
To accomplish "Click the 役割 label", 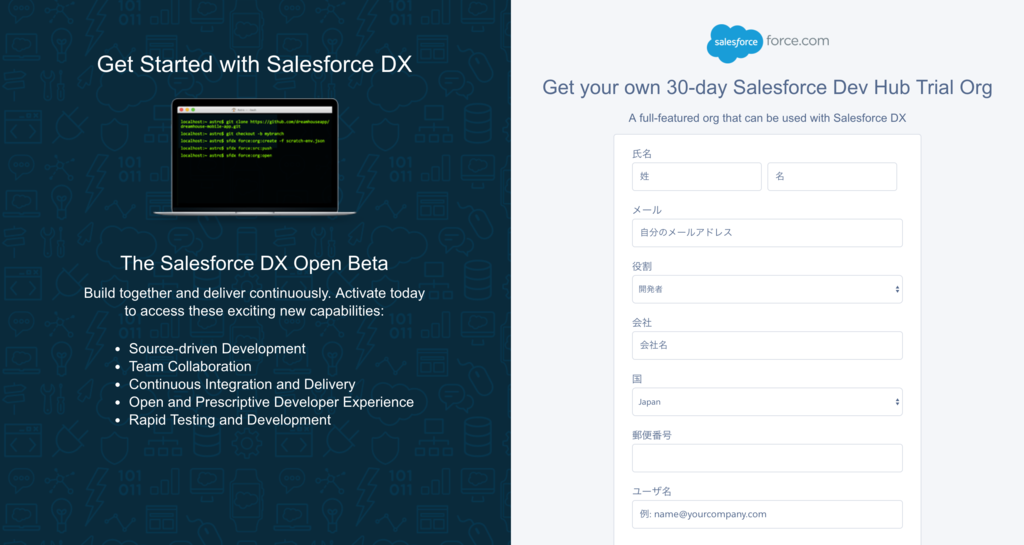I will (x=642, y=266).
